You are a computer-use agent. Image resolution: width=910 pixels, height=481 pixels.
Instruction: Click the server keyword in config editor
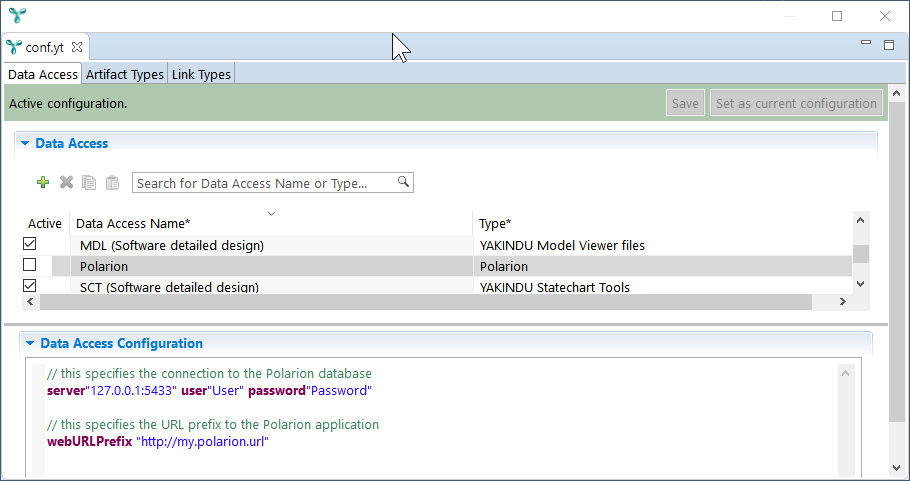tap(66, 390)
